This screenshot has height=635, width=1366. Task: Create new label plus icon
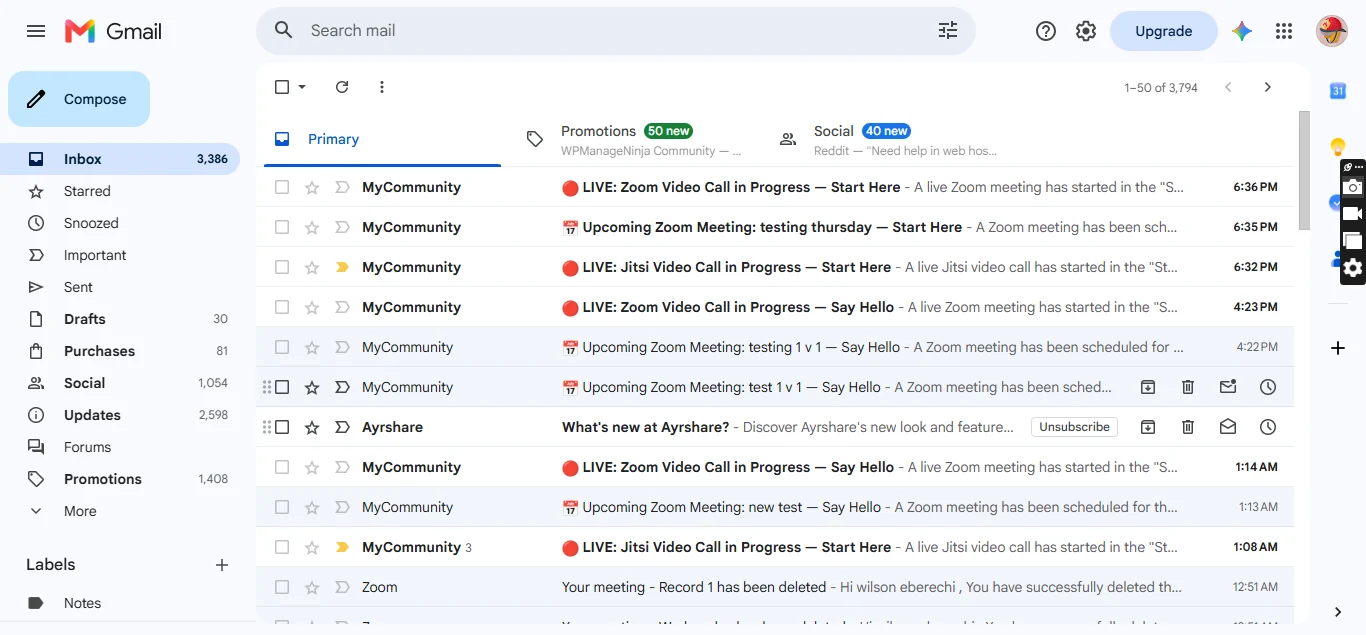222,565
